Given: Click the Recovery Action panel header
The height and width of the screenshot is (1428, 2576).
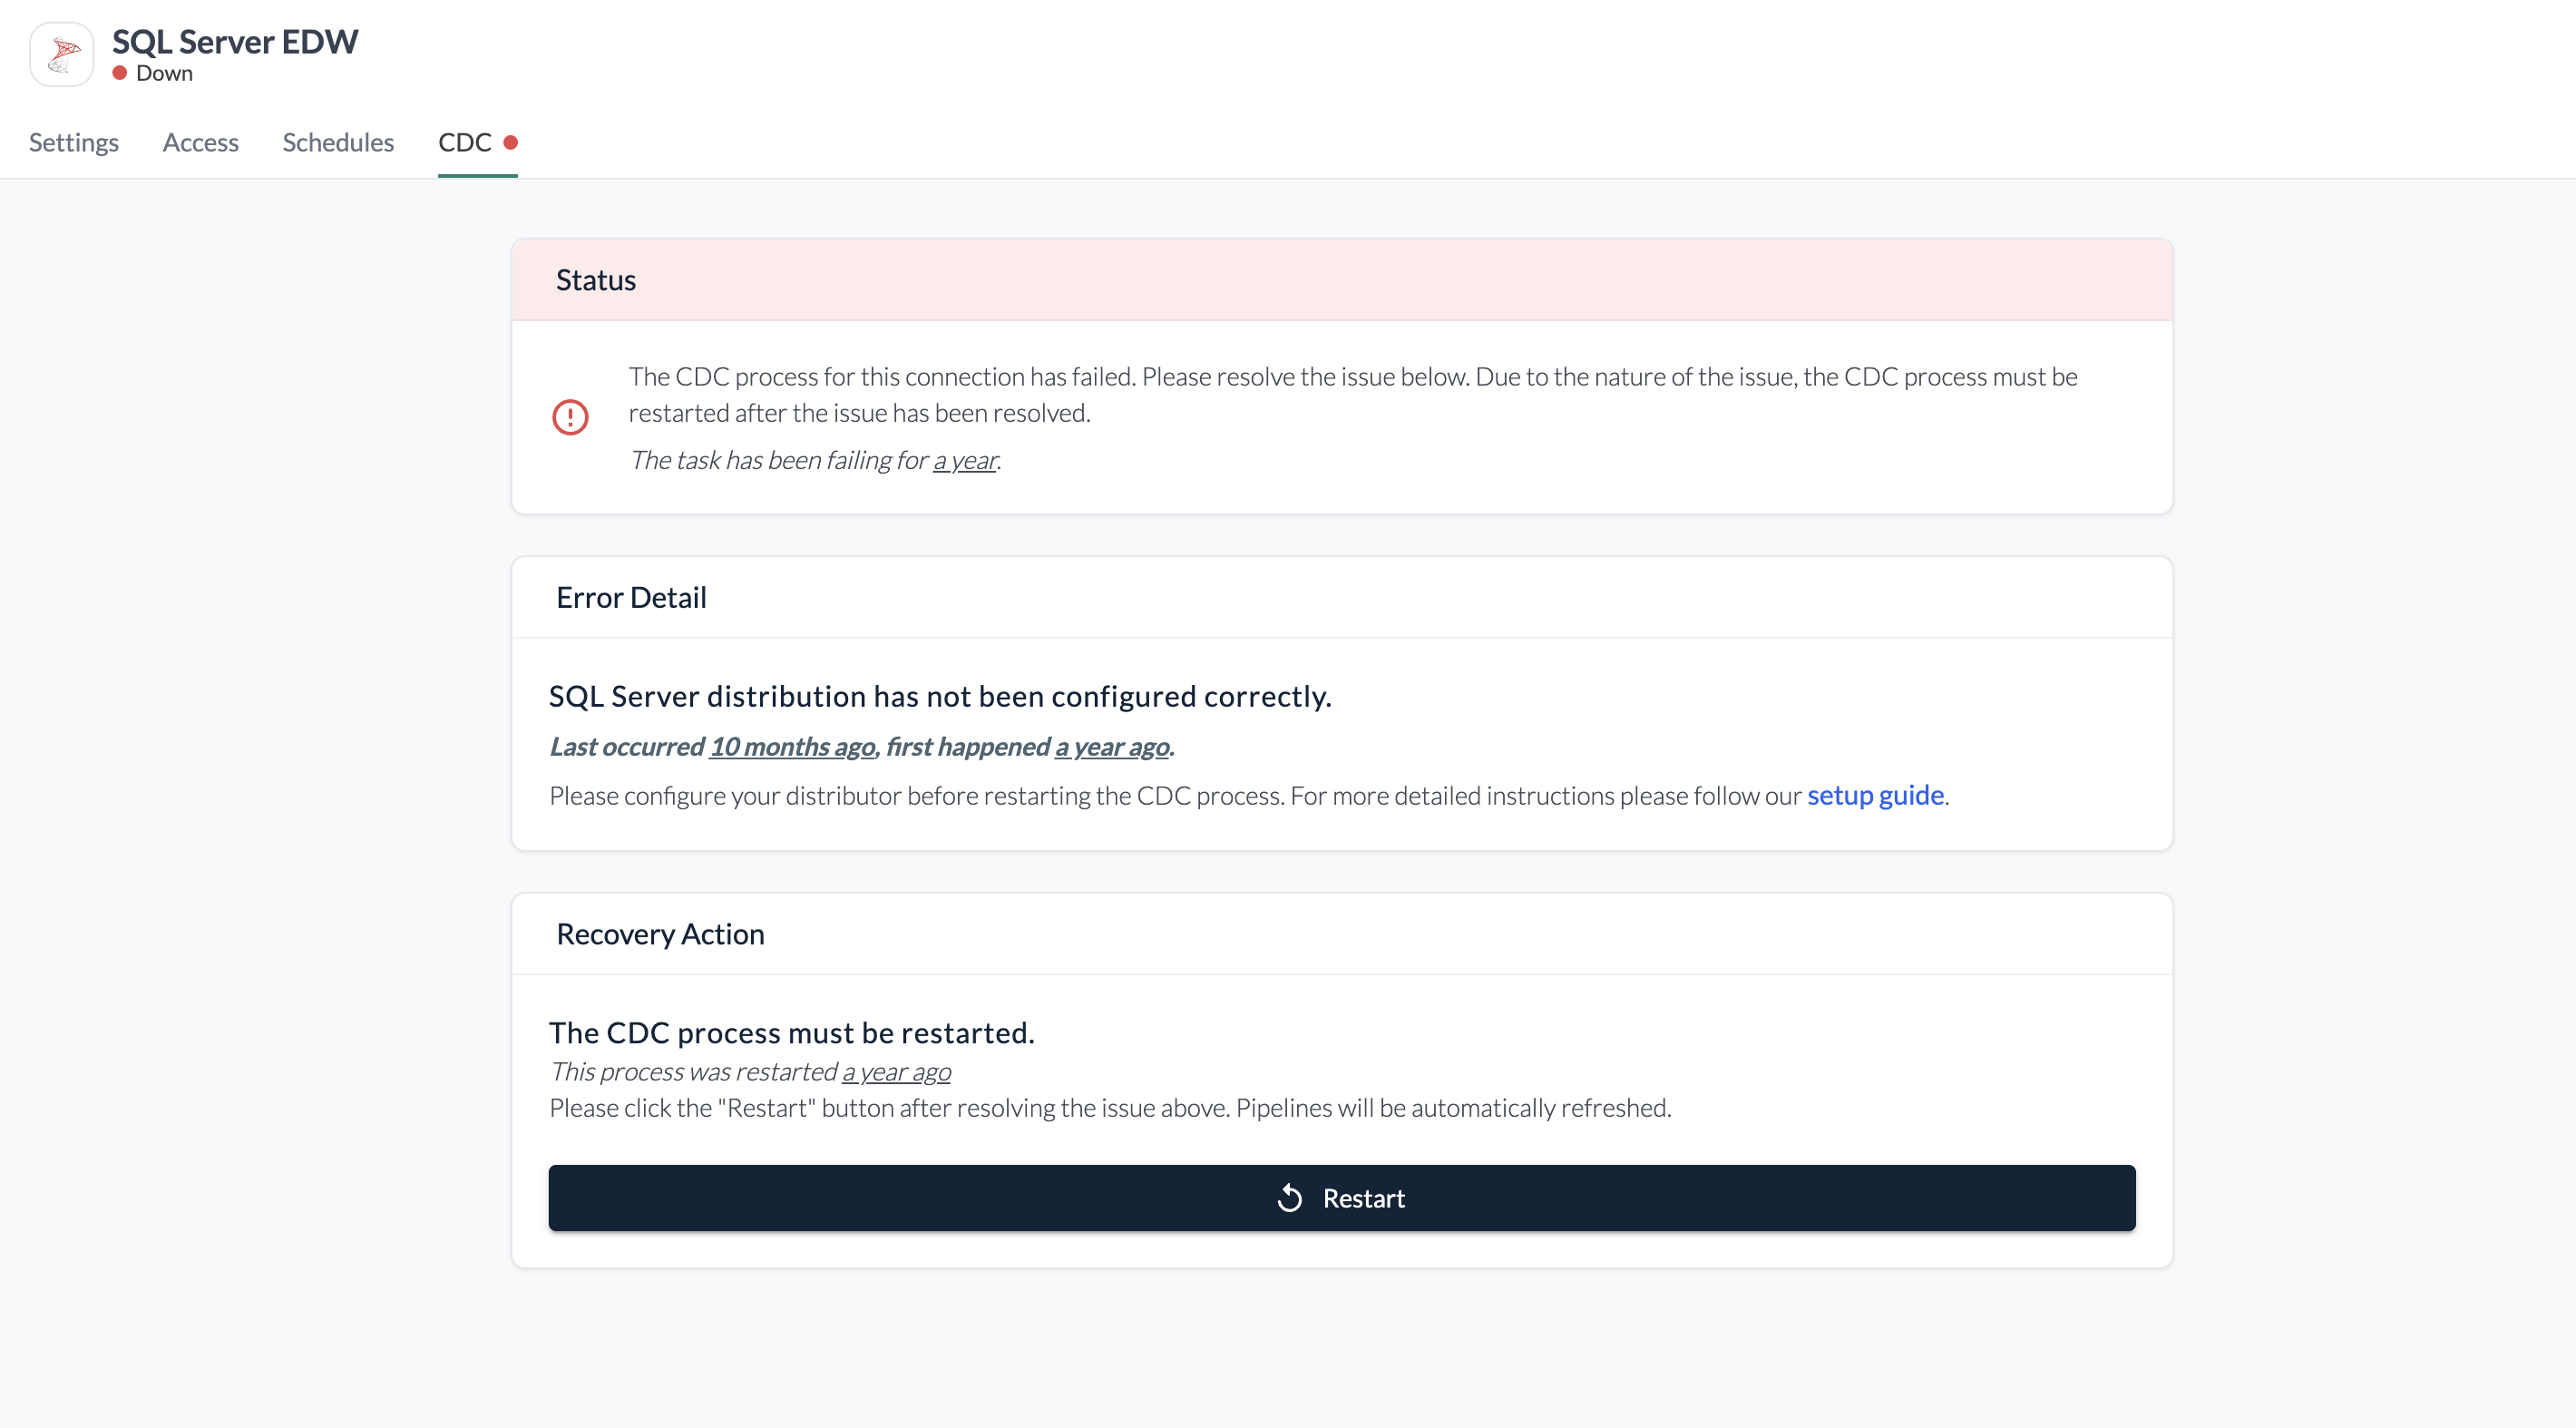Looking at the screenshot, I should pos(660,934).
